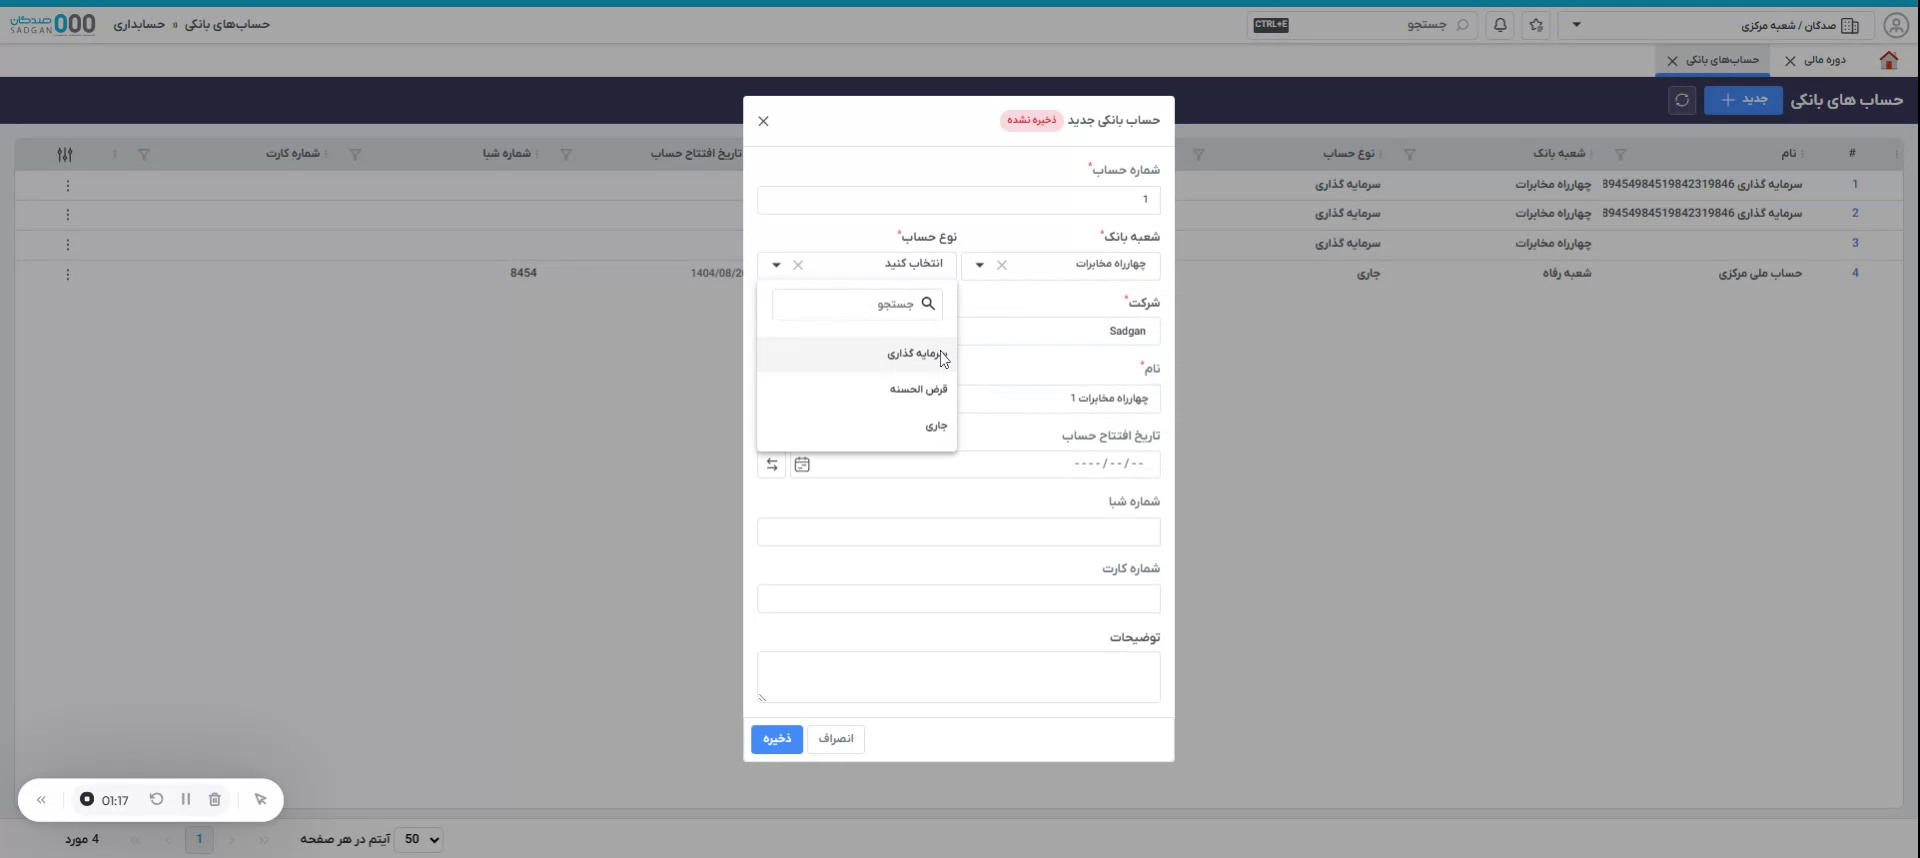Filter the شماره شبا column
Viewport: 1920px width, 858px height.
(x=354, y=154)
